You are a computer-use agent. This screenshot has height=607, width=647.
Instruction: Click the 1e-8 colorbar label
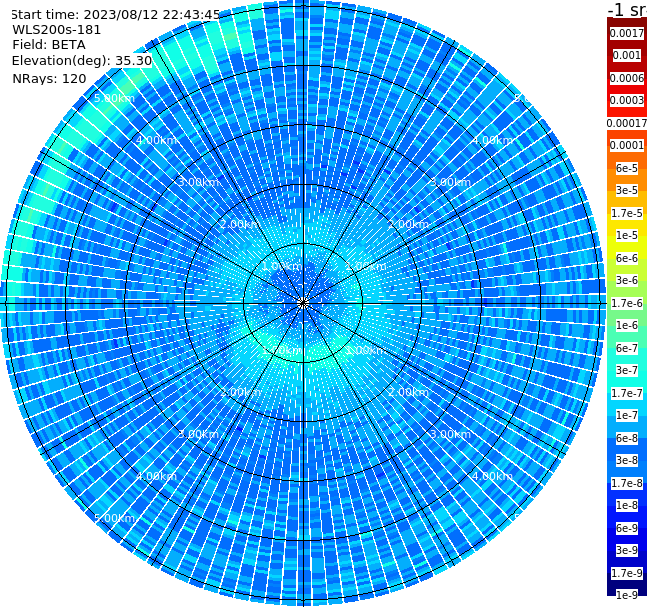[627, 505]
